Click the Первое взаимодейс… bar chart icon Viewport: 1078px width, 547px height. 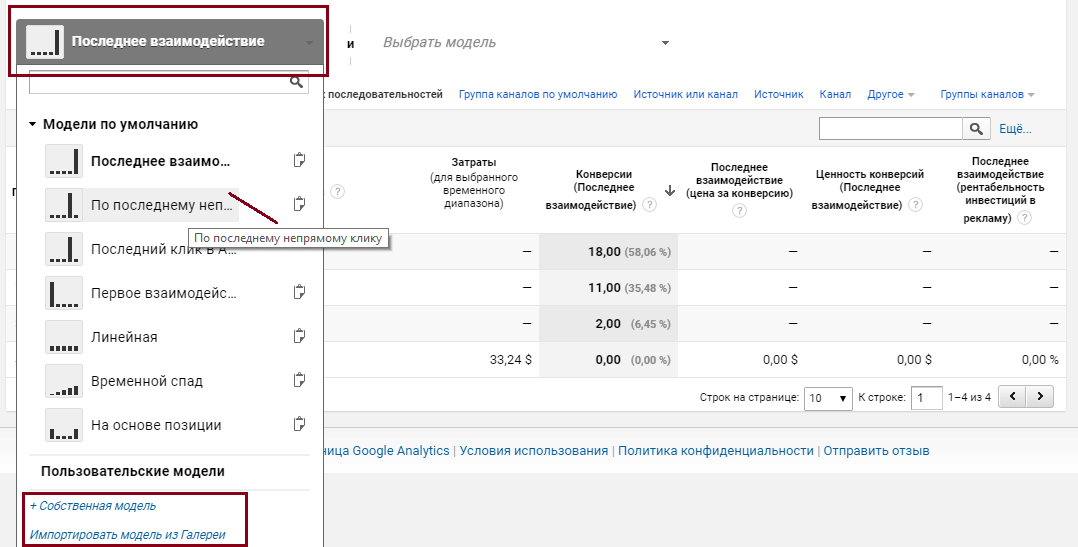point(64,293)
